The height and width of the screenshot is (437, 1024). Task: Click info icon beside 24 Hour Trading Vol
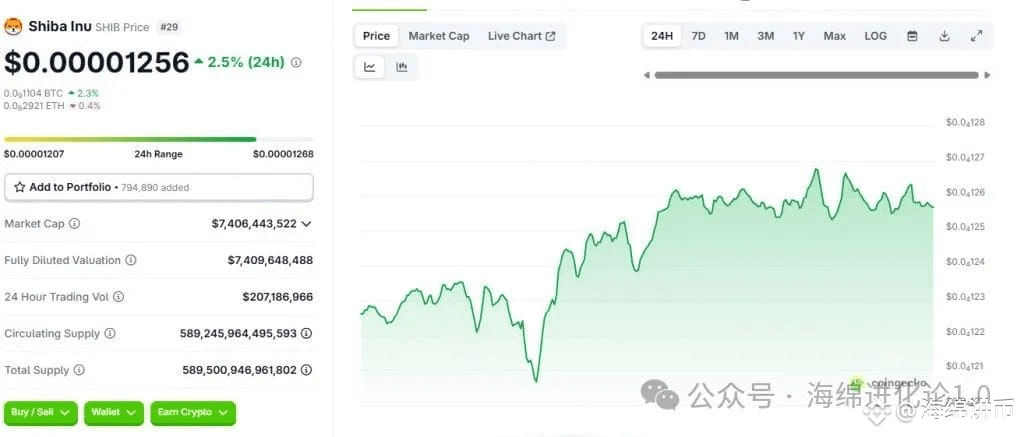pos(118,297)
